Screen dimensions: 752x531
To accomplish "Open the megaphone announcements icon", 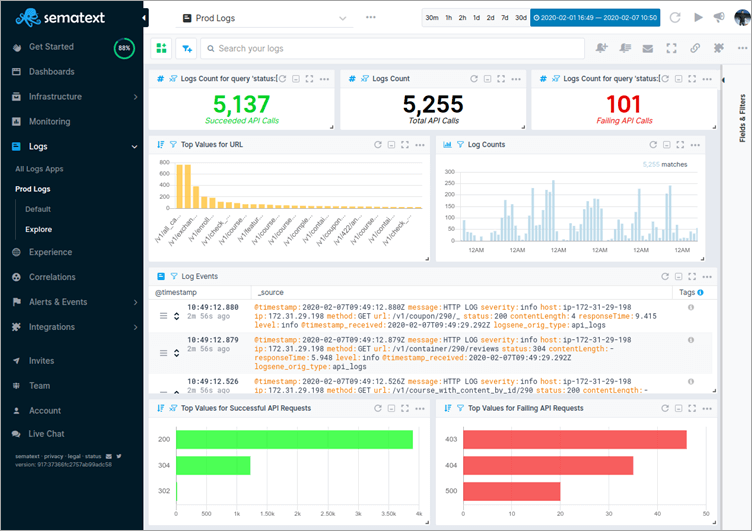I will (x=719, y=18).
